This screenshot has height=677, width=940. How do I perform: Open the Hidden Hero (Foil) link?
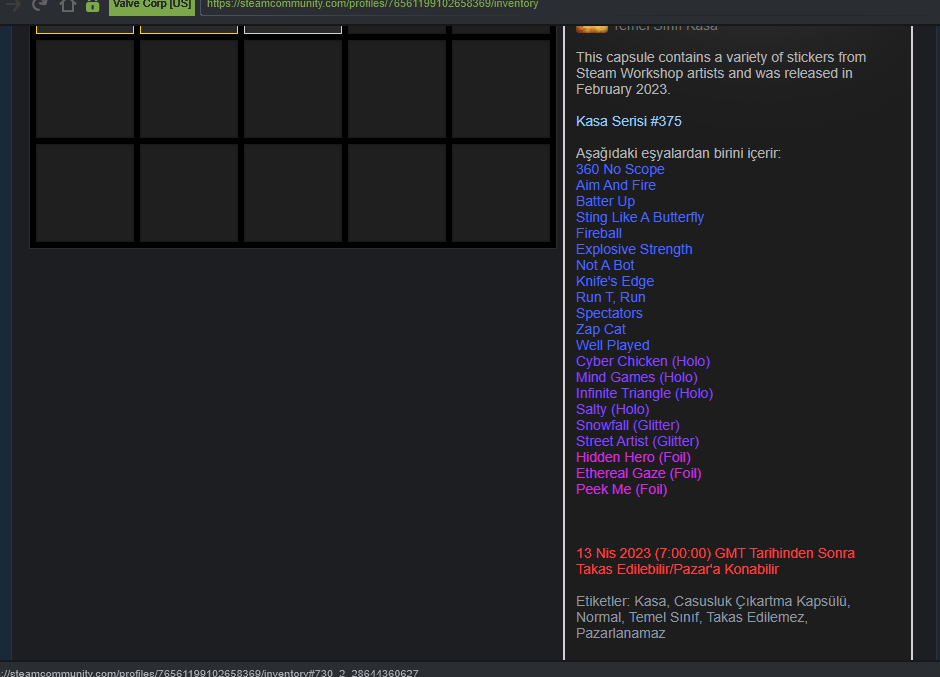633,458
